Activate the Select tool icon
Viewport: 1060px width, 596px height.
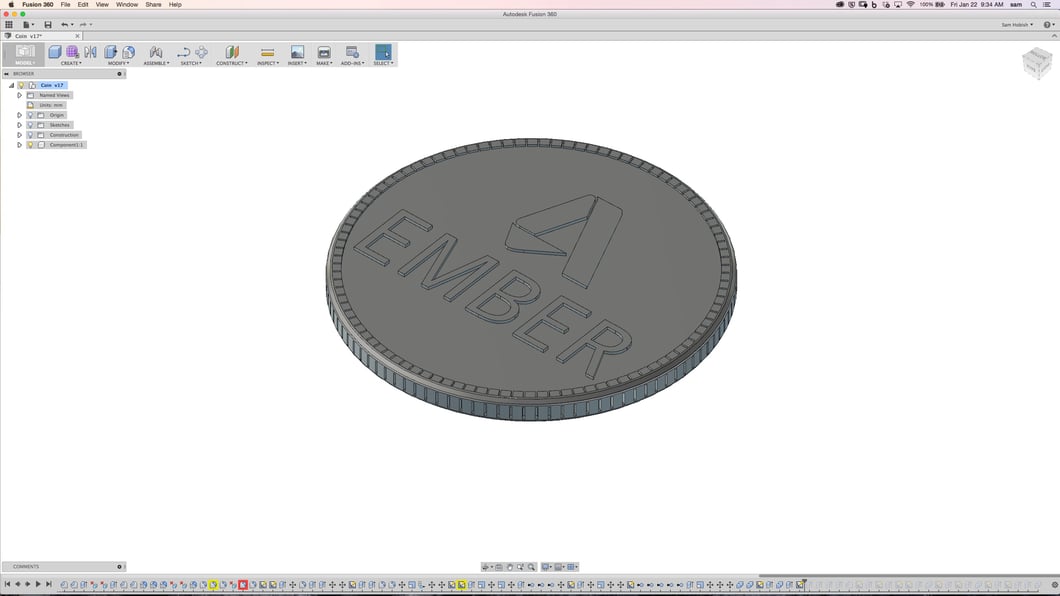pyautogui.click(x=383, y=52)
